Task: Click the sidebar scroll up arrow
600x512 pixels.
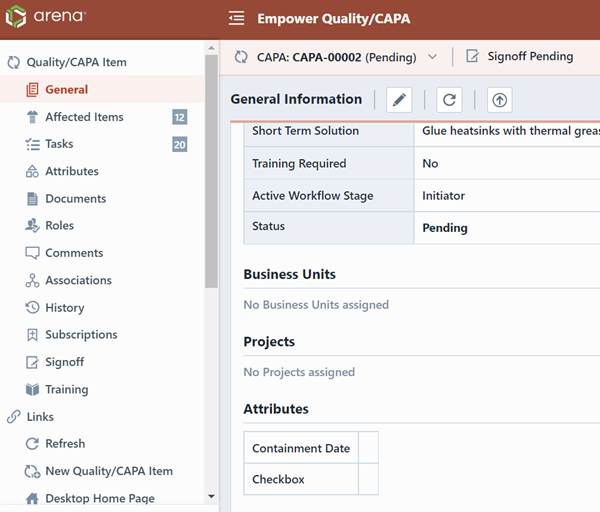Action: coord(211,48)
